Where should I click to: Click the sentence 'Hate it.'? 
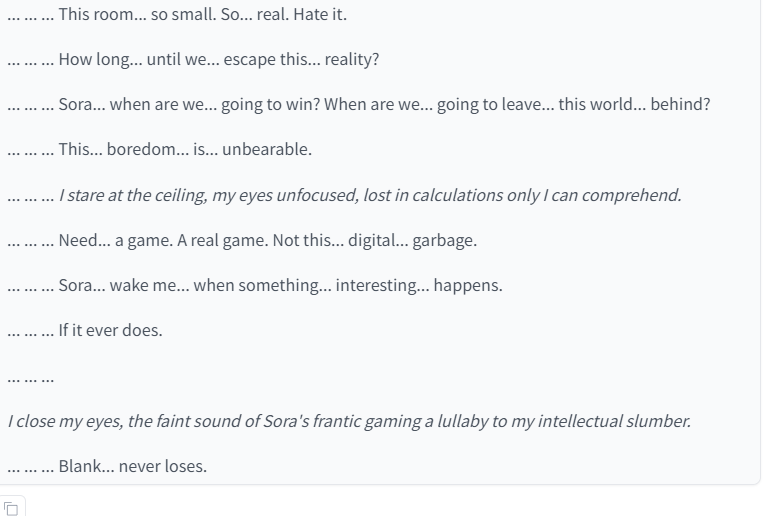(320, 14)
